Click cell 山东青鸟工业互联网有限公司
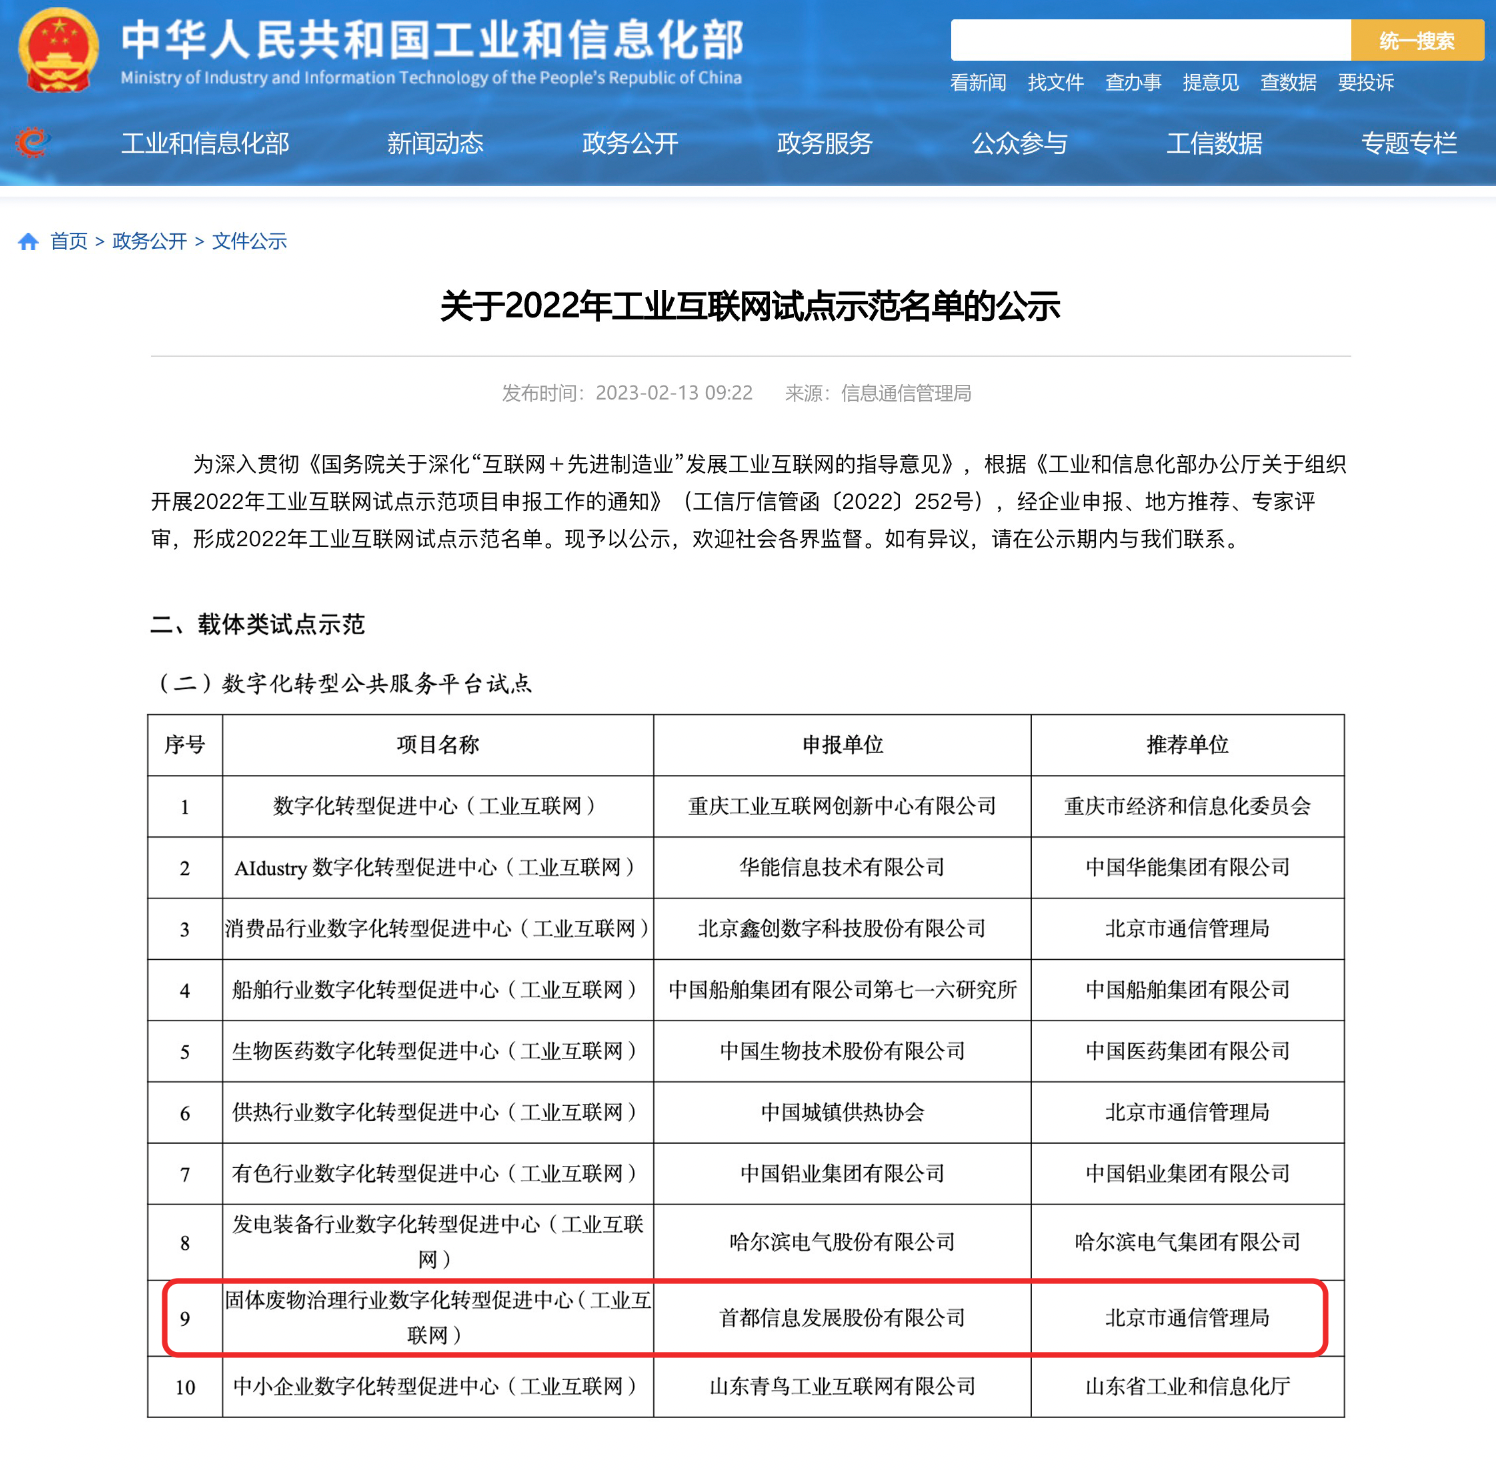The image size is (1496, 1470). 842,1387
